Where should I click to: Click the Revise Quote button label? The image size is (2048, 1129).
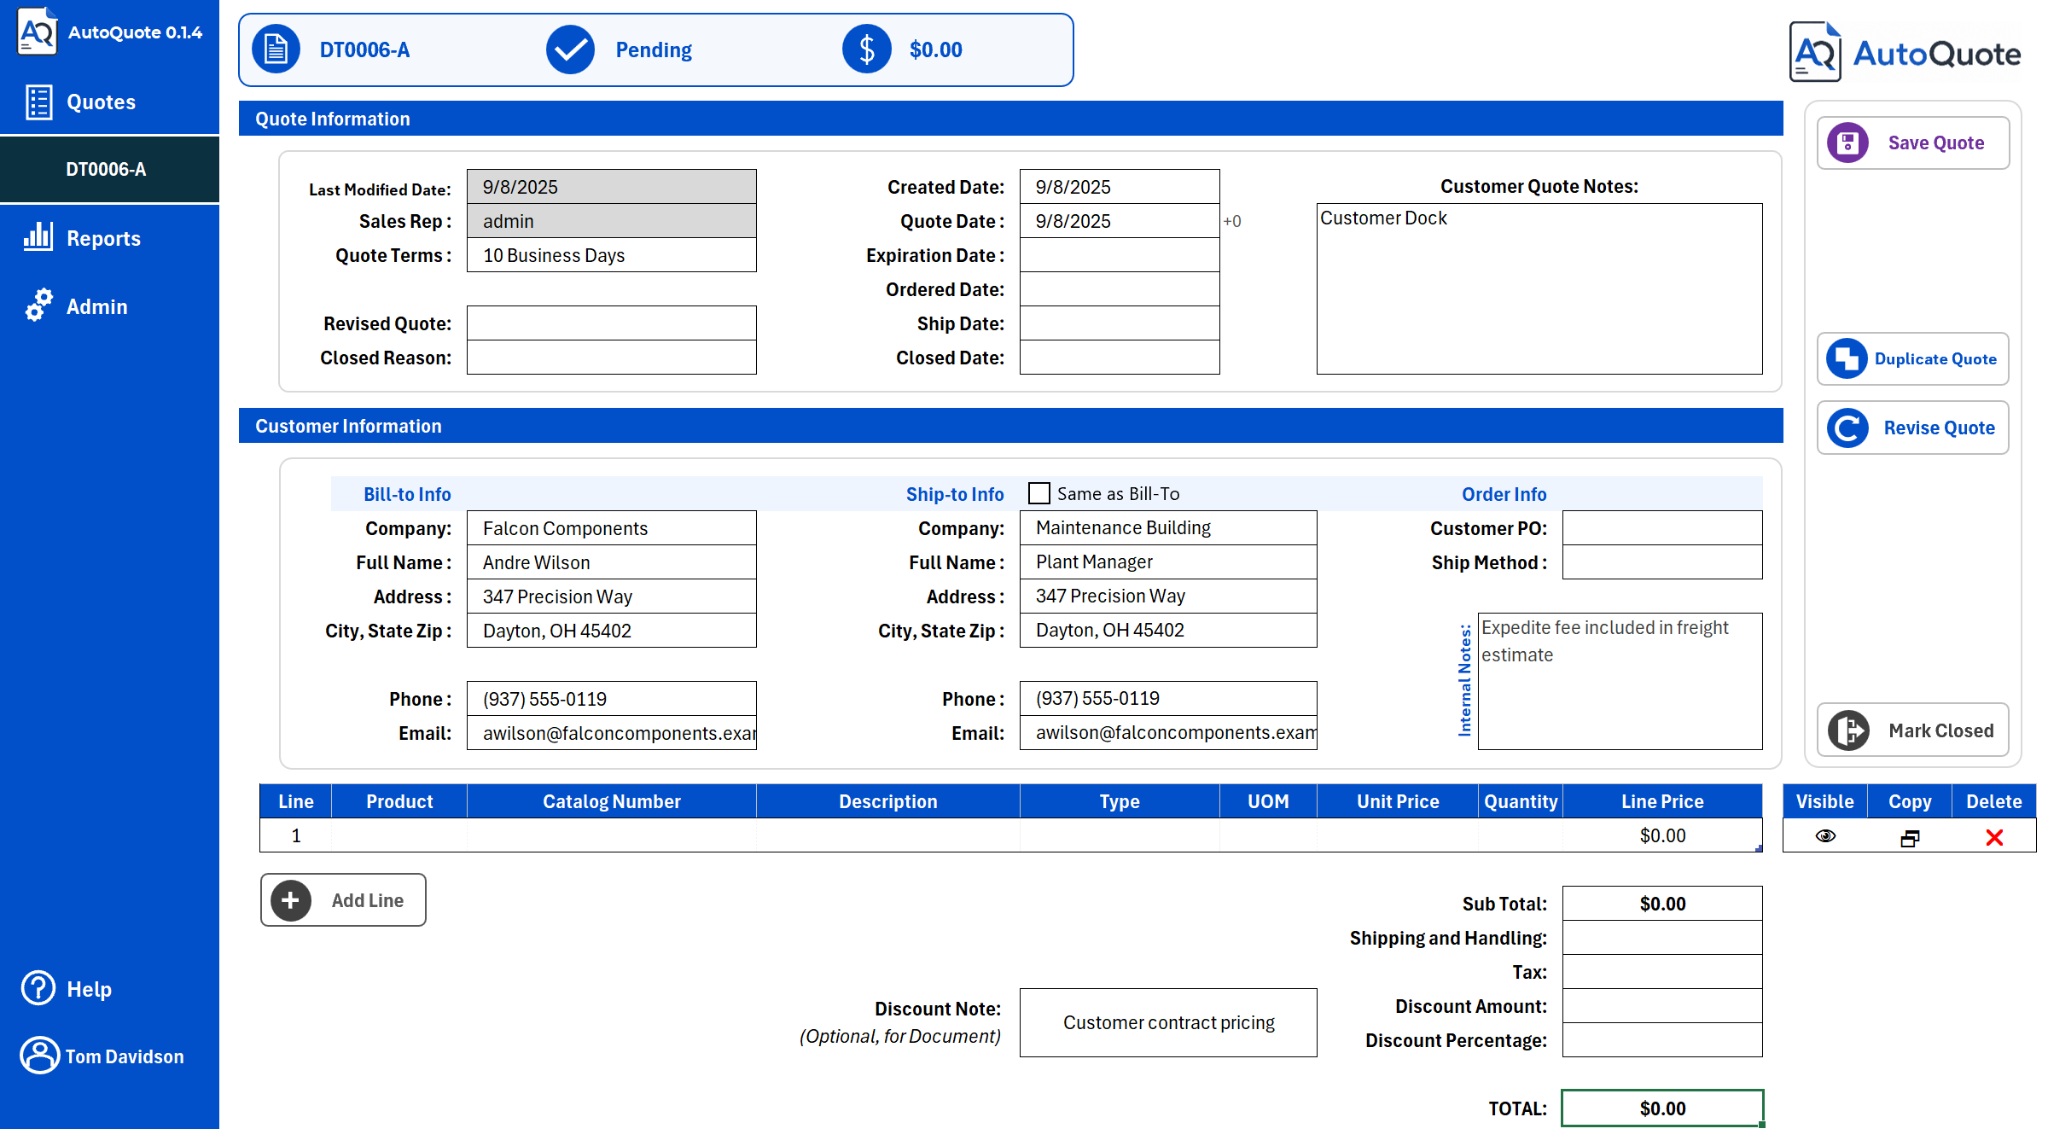(1939, 428)
